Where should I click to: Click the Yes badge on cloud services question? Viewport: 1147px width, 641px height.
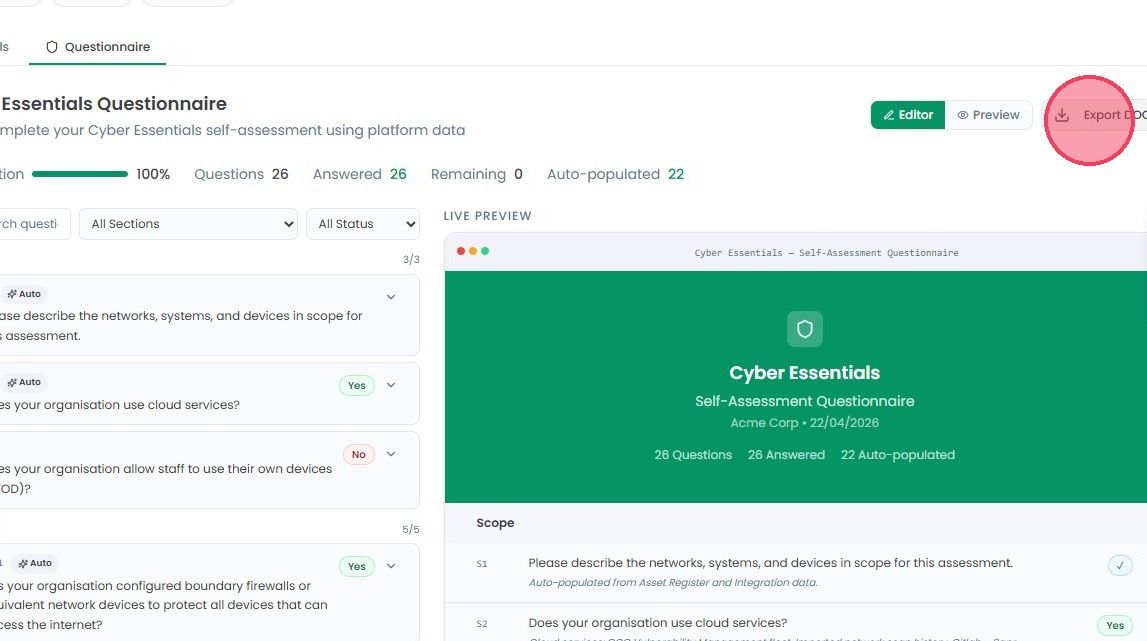tap(356, 386)
